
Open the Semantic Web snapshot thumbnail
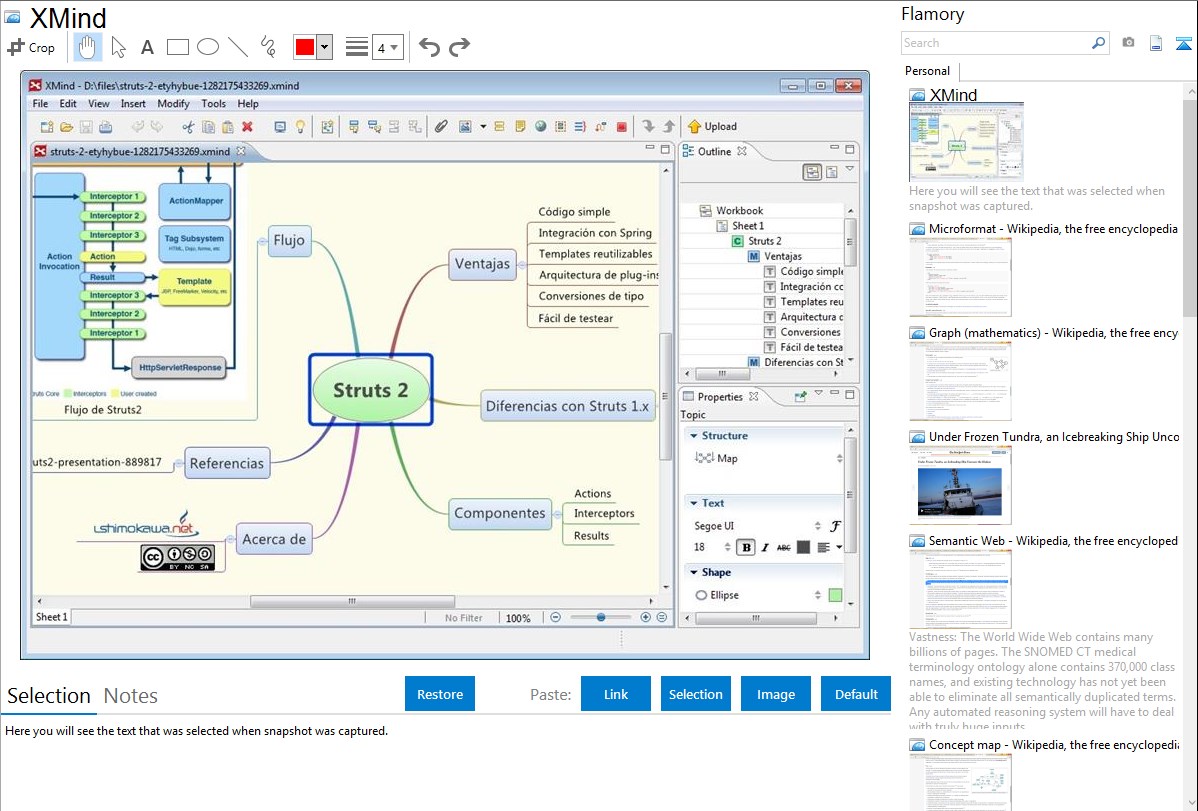(x=960, y=588)
